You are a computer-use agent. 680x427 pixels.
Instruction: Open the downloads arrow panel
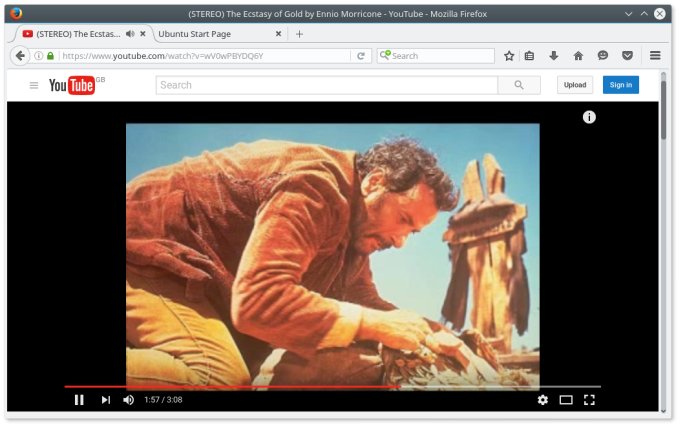point(553,56)
